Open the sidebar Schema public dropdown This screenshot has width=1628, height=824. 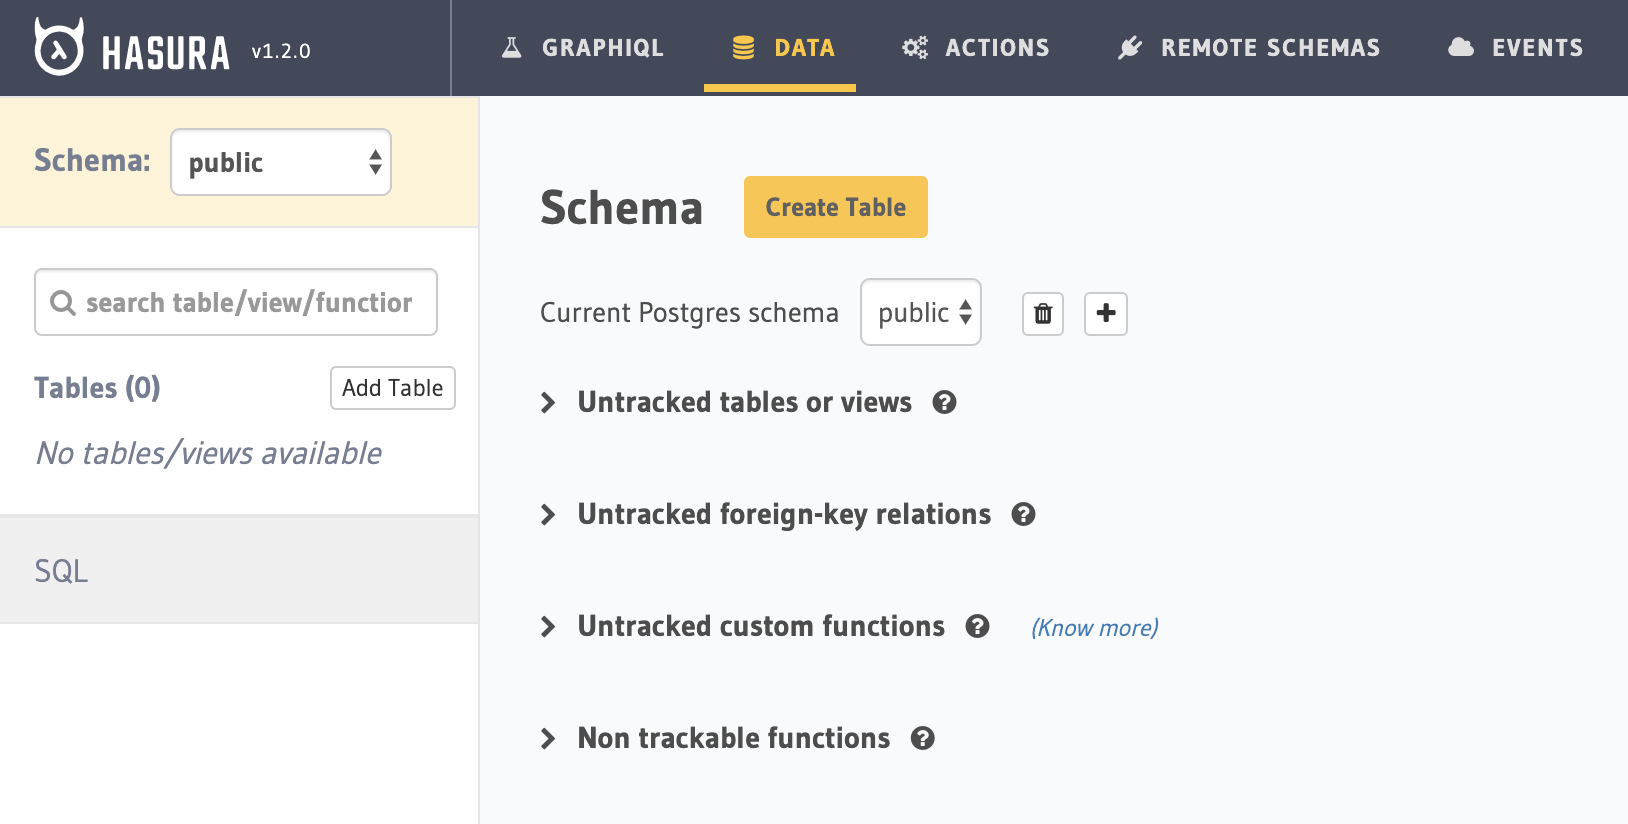pos(281,162)
